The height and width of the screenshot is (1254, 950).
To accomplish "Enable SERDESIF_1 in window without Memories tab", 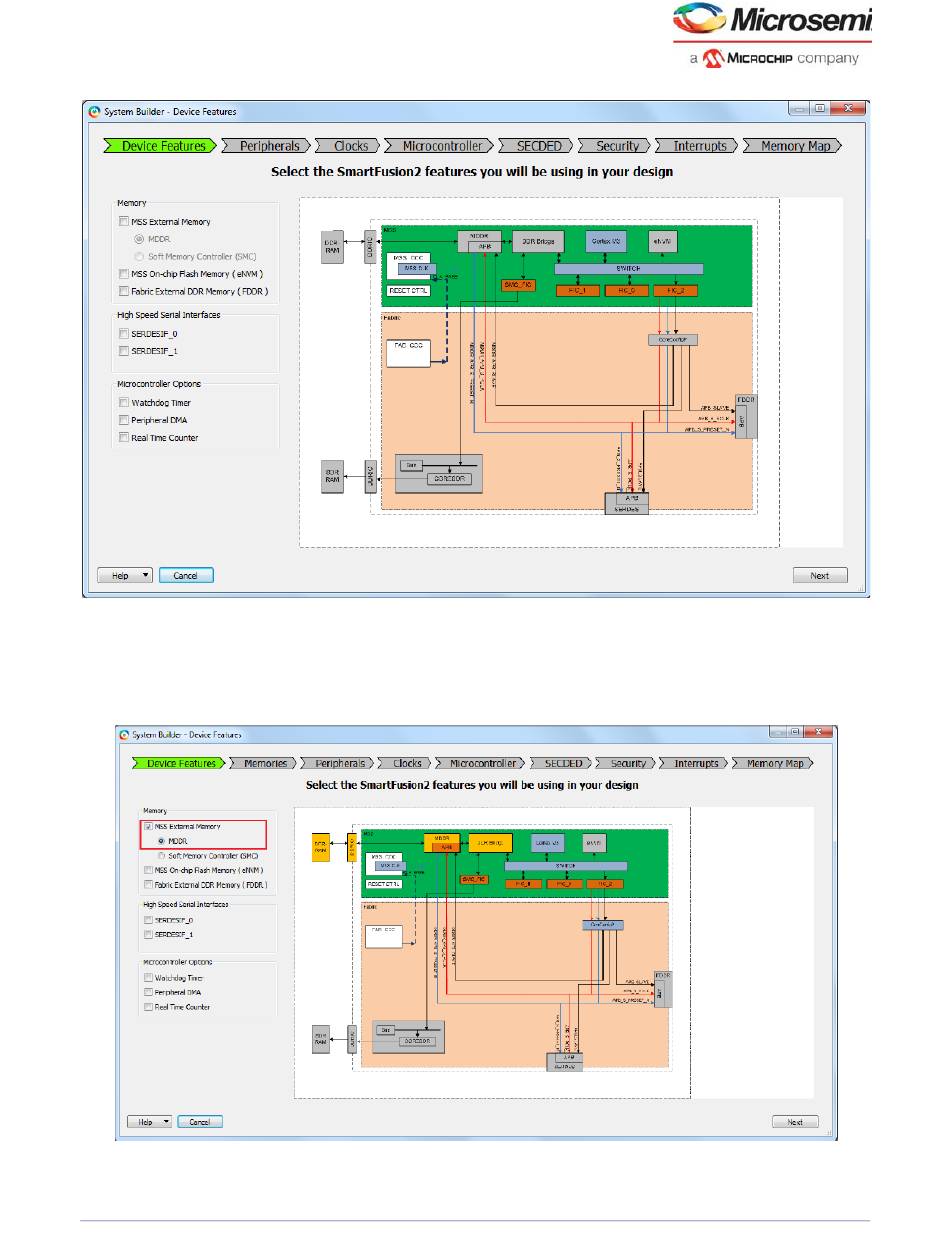I will [123, 351].
